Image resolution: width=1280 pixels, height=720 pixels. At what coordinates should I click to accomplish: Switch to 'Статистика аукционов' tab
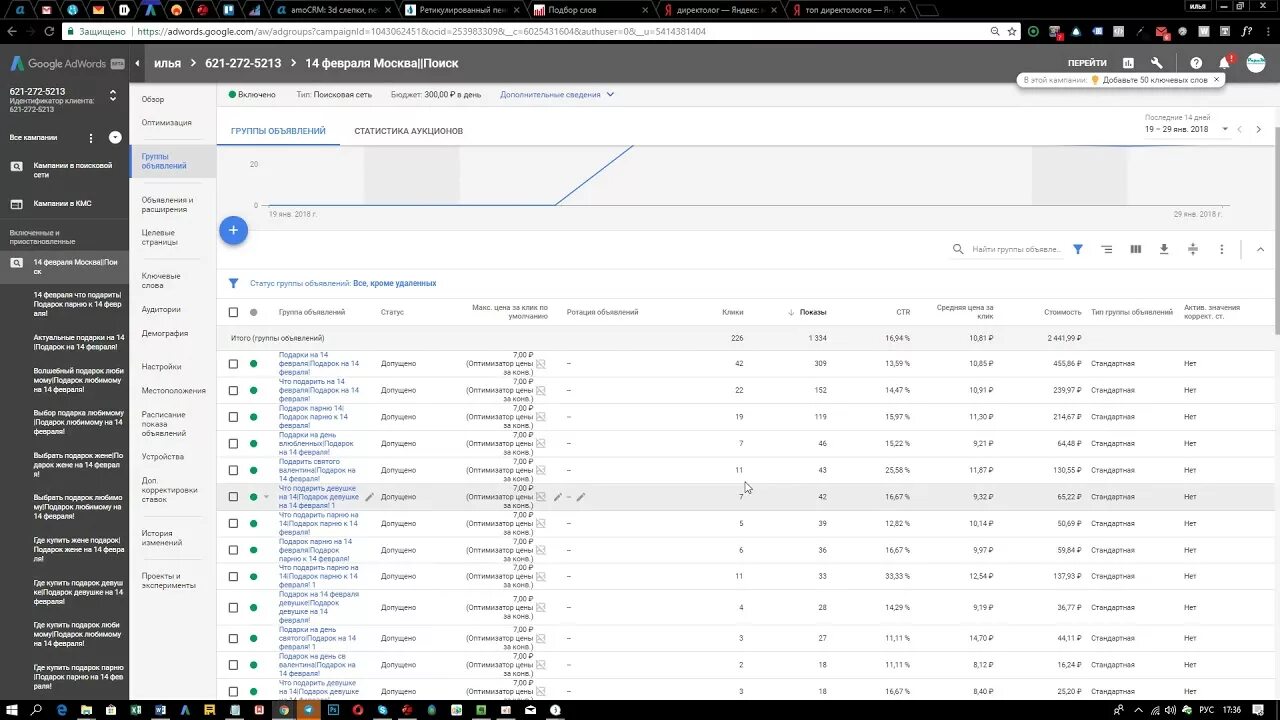pyautogui.click(x=408, y=131)
